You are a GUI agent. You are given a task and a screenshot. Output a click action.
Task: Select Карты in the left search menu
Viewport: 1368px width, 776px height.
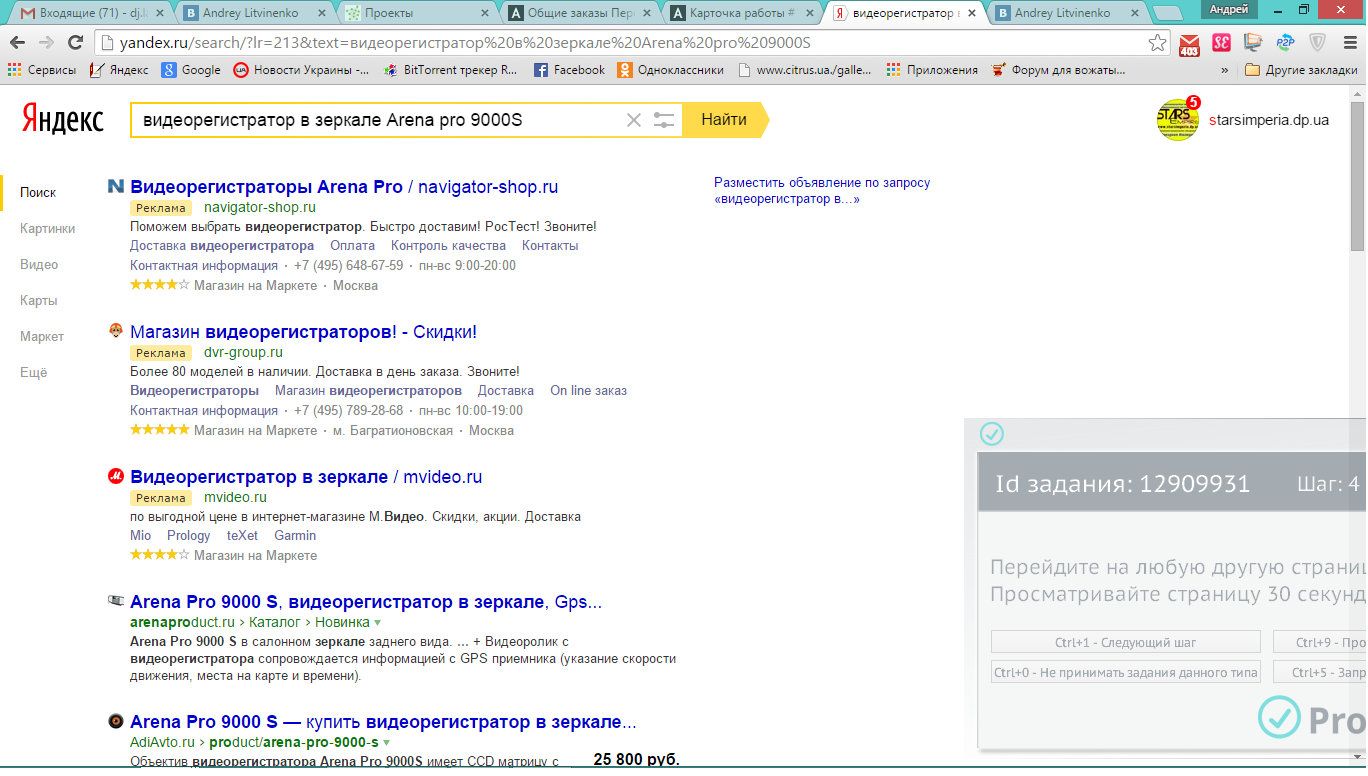click(38, 300)
